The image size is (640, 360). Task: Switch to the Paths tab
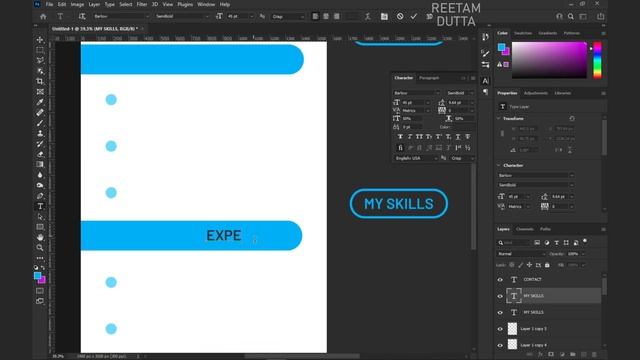point(545,229)
